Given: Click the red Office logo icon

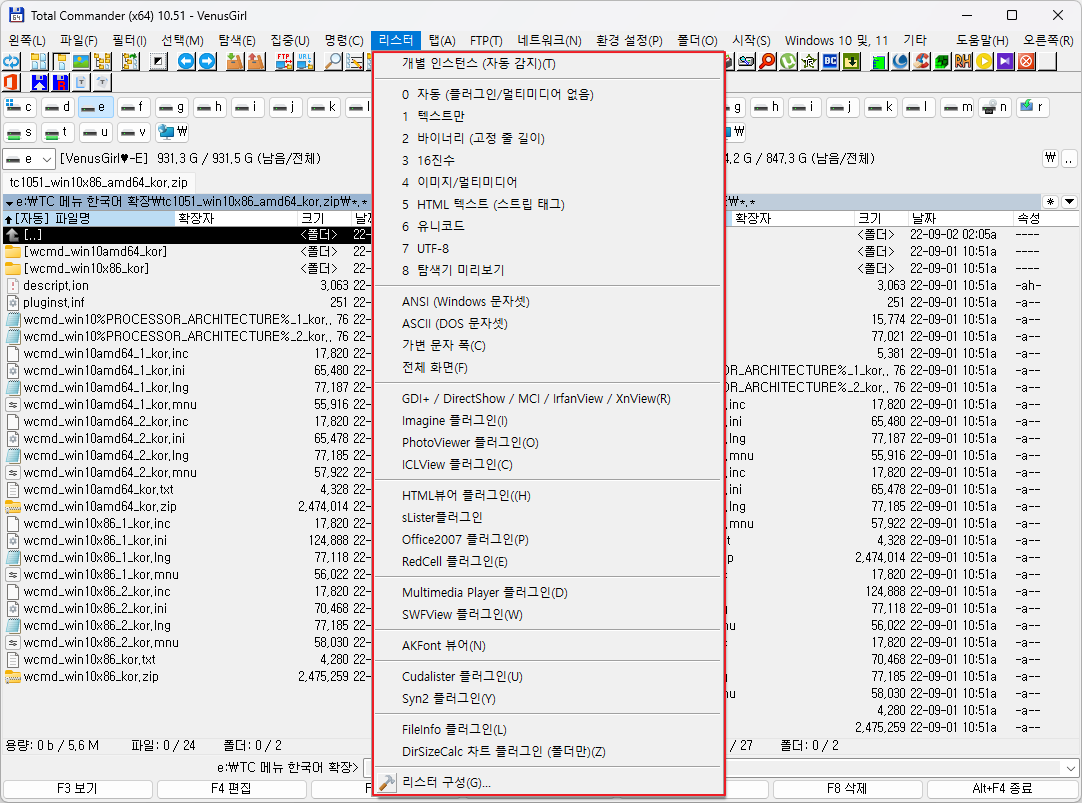Looking at the screenshot, I should pyautogui.click(x=11, y=83).
